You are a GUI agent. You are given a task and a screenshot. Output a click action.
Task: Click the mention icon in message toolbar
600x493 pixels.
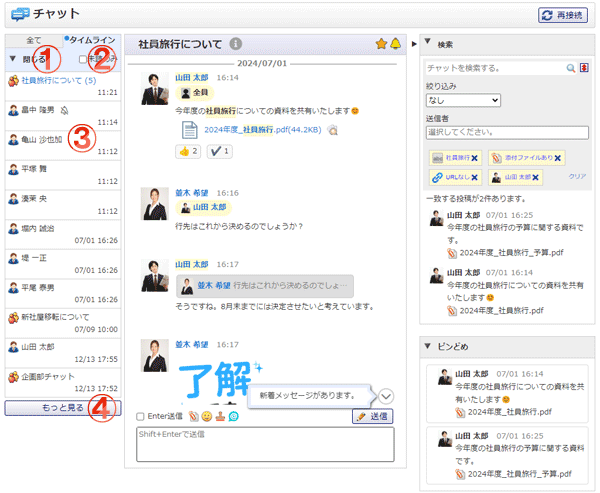point(233,416)
